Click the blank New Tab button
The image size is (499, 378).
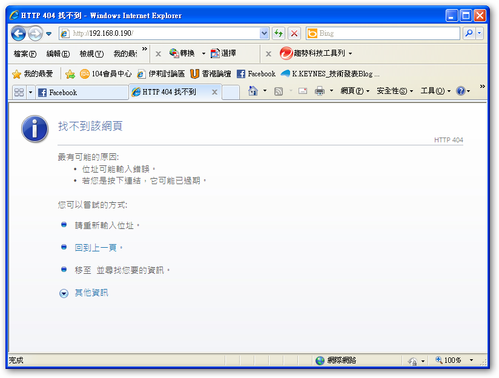[x=231, y=92]
